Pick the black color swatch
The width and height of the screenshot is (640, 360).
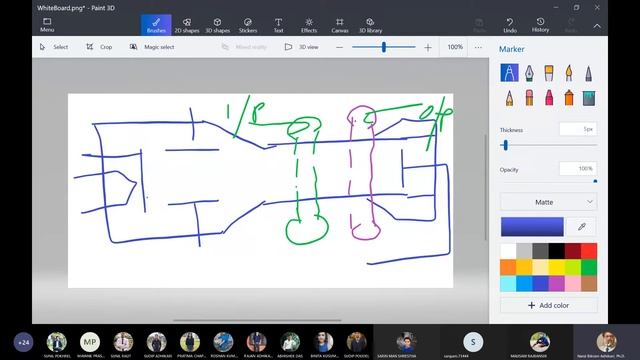pos(556,251)
